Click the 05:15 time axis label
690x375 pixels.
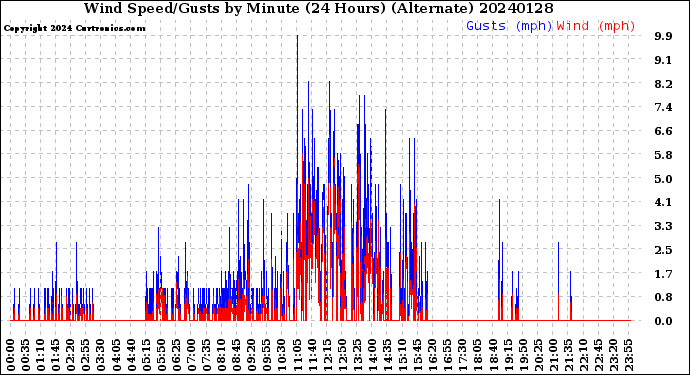tap(147, 354)
